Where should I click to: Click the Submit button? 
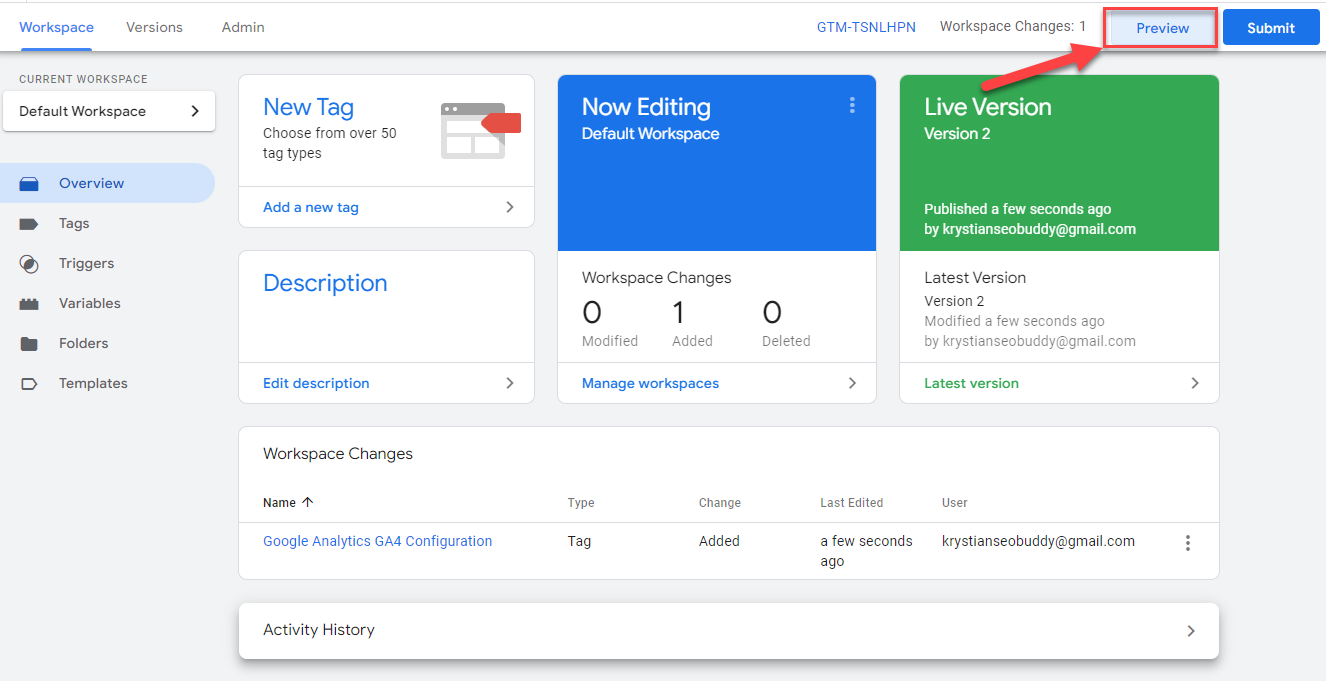point(1271,28)
